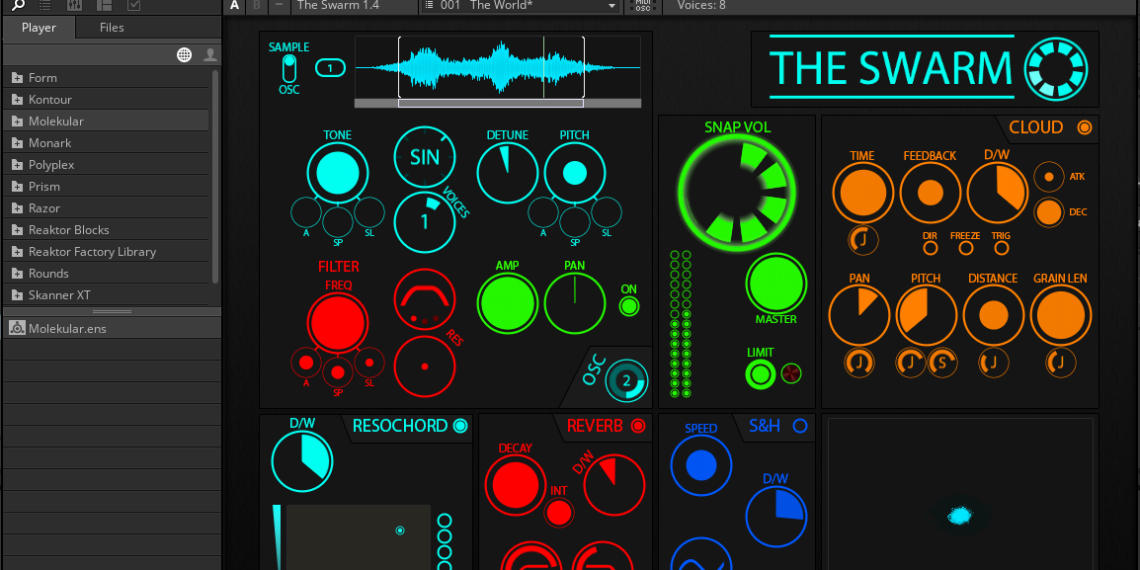Image resolution: width=1140 pixels, height=570 pixels.
Task: Click the user icon in the browser panel
Action: point(210,55)
